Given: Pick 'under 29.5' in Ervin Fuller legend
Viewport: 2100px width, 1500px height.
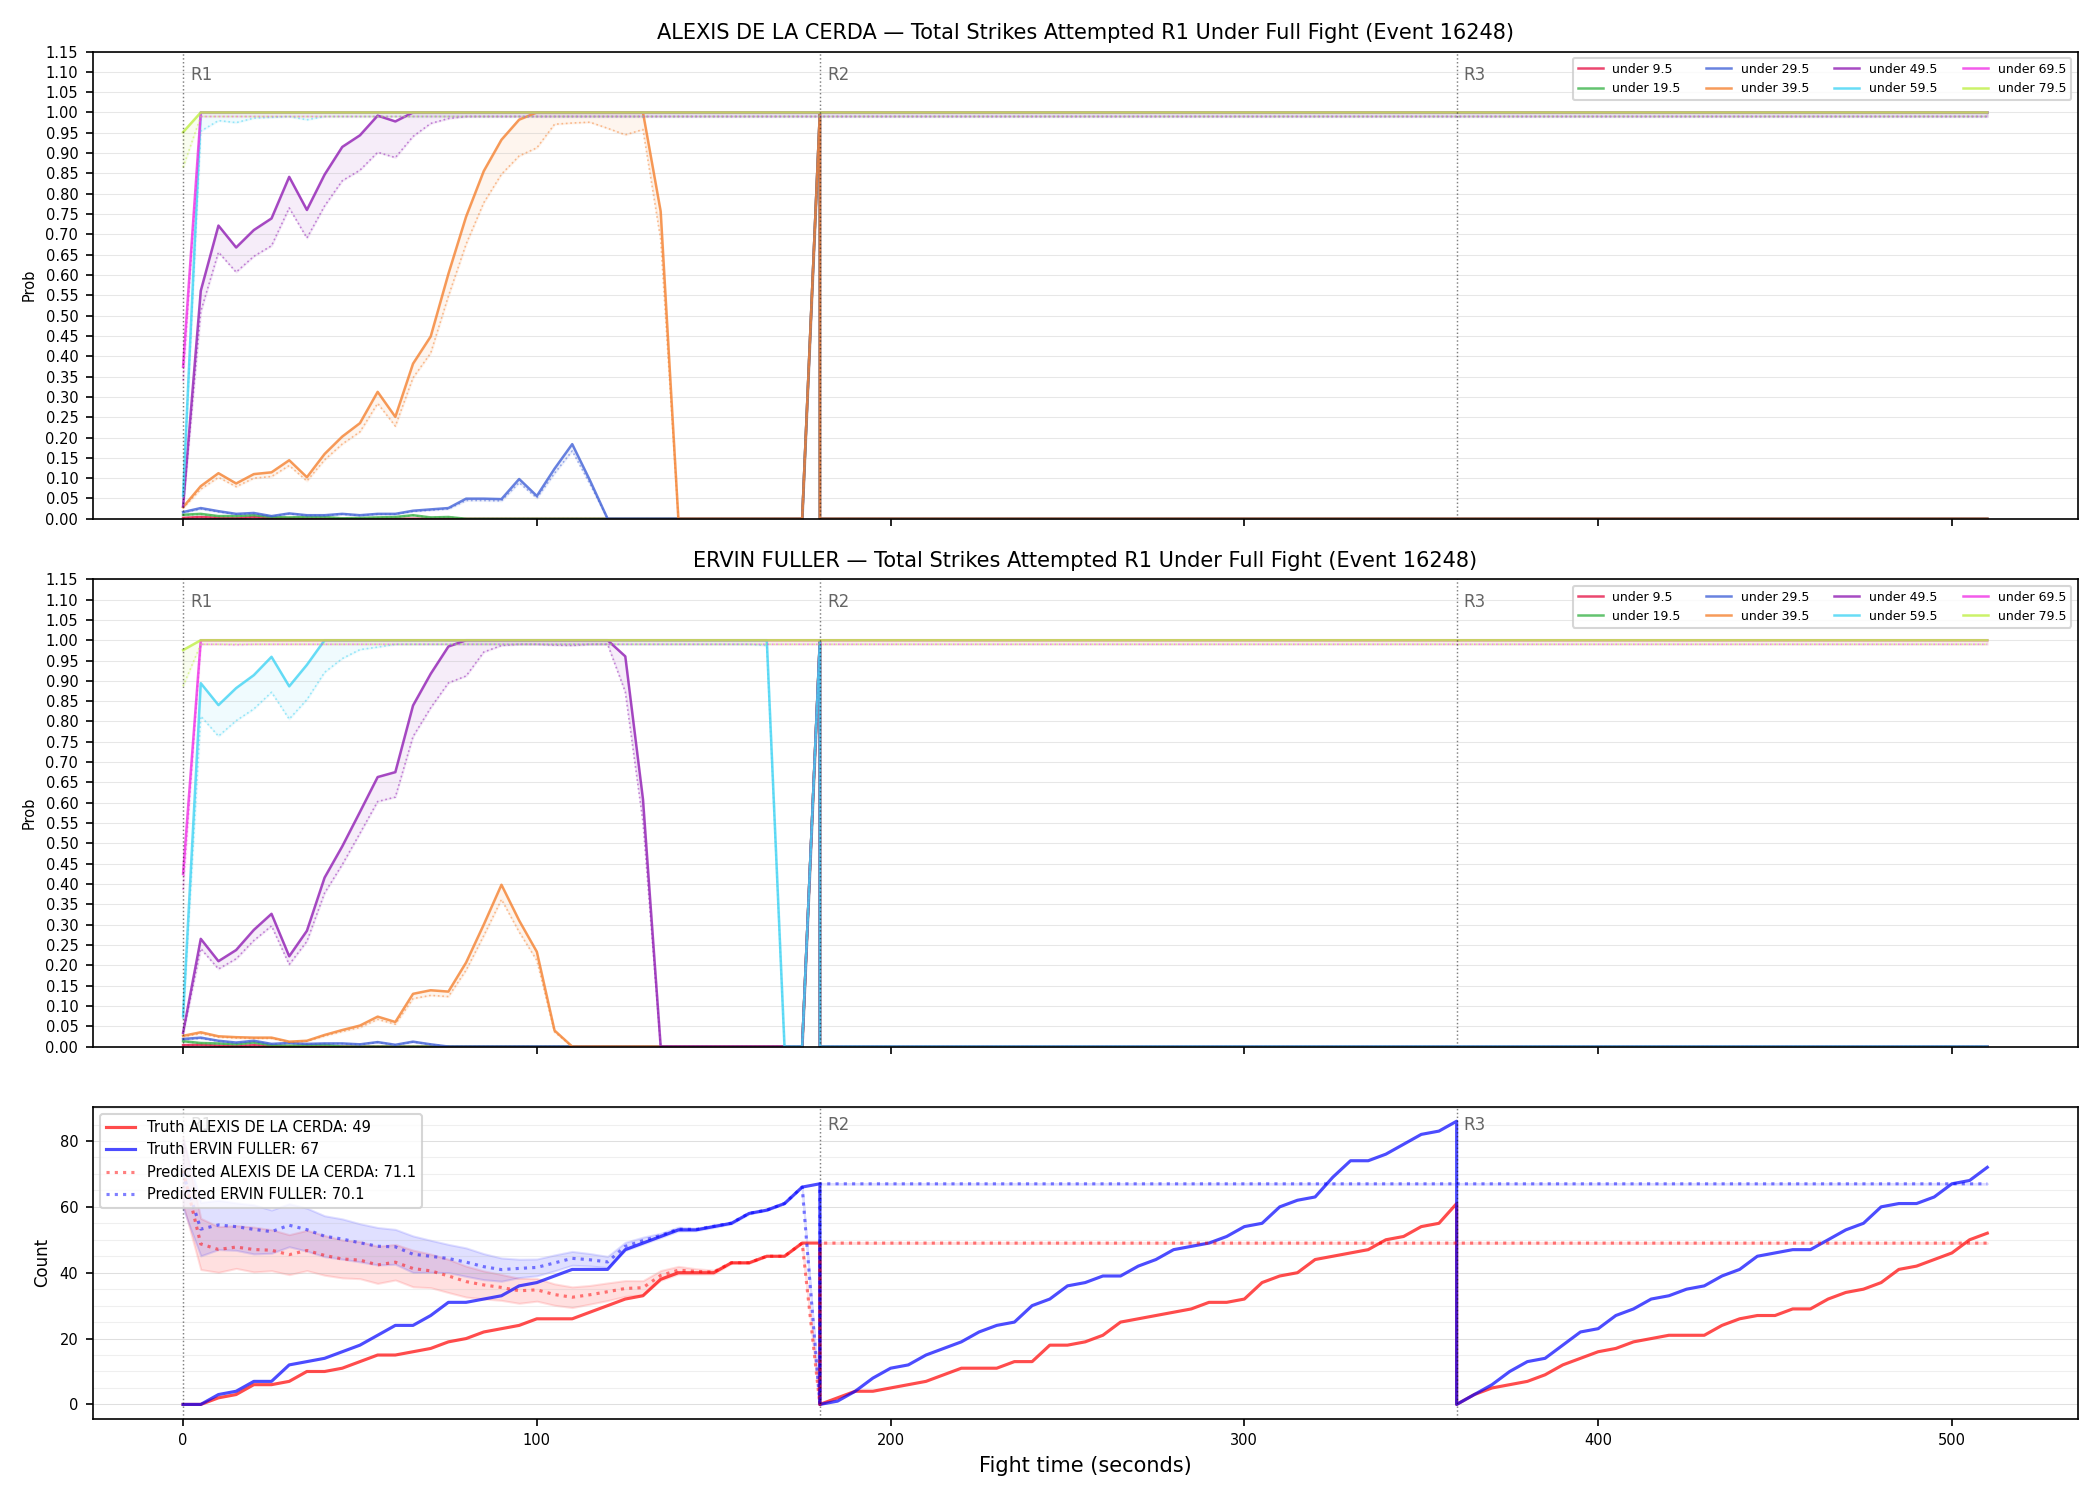Looking at the screenshot, I should tap(1757, 597).
